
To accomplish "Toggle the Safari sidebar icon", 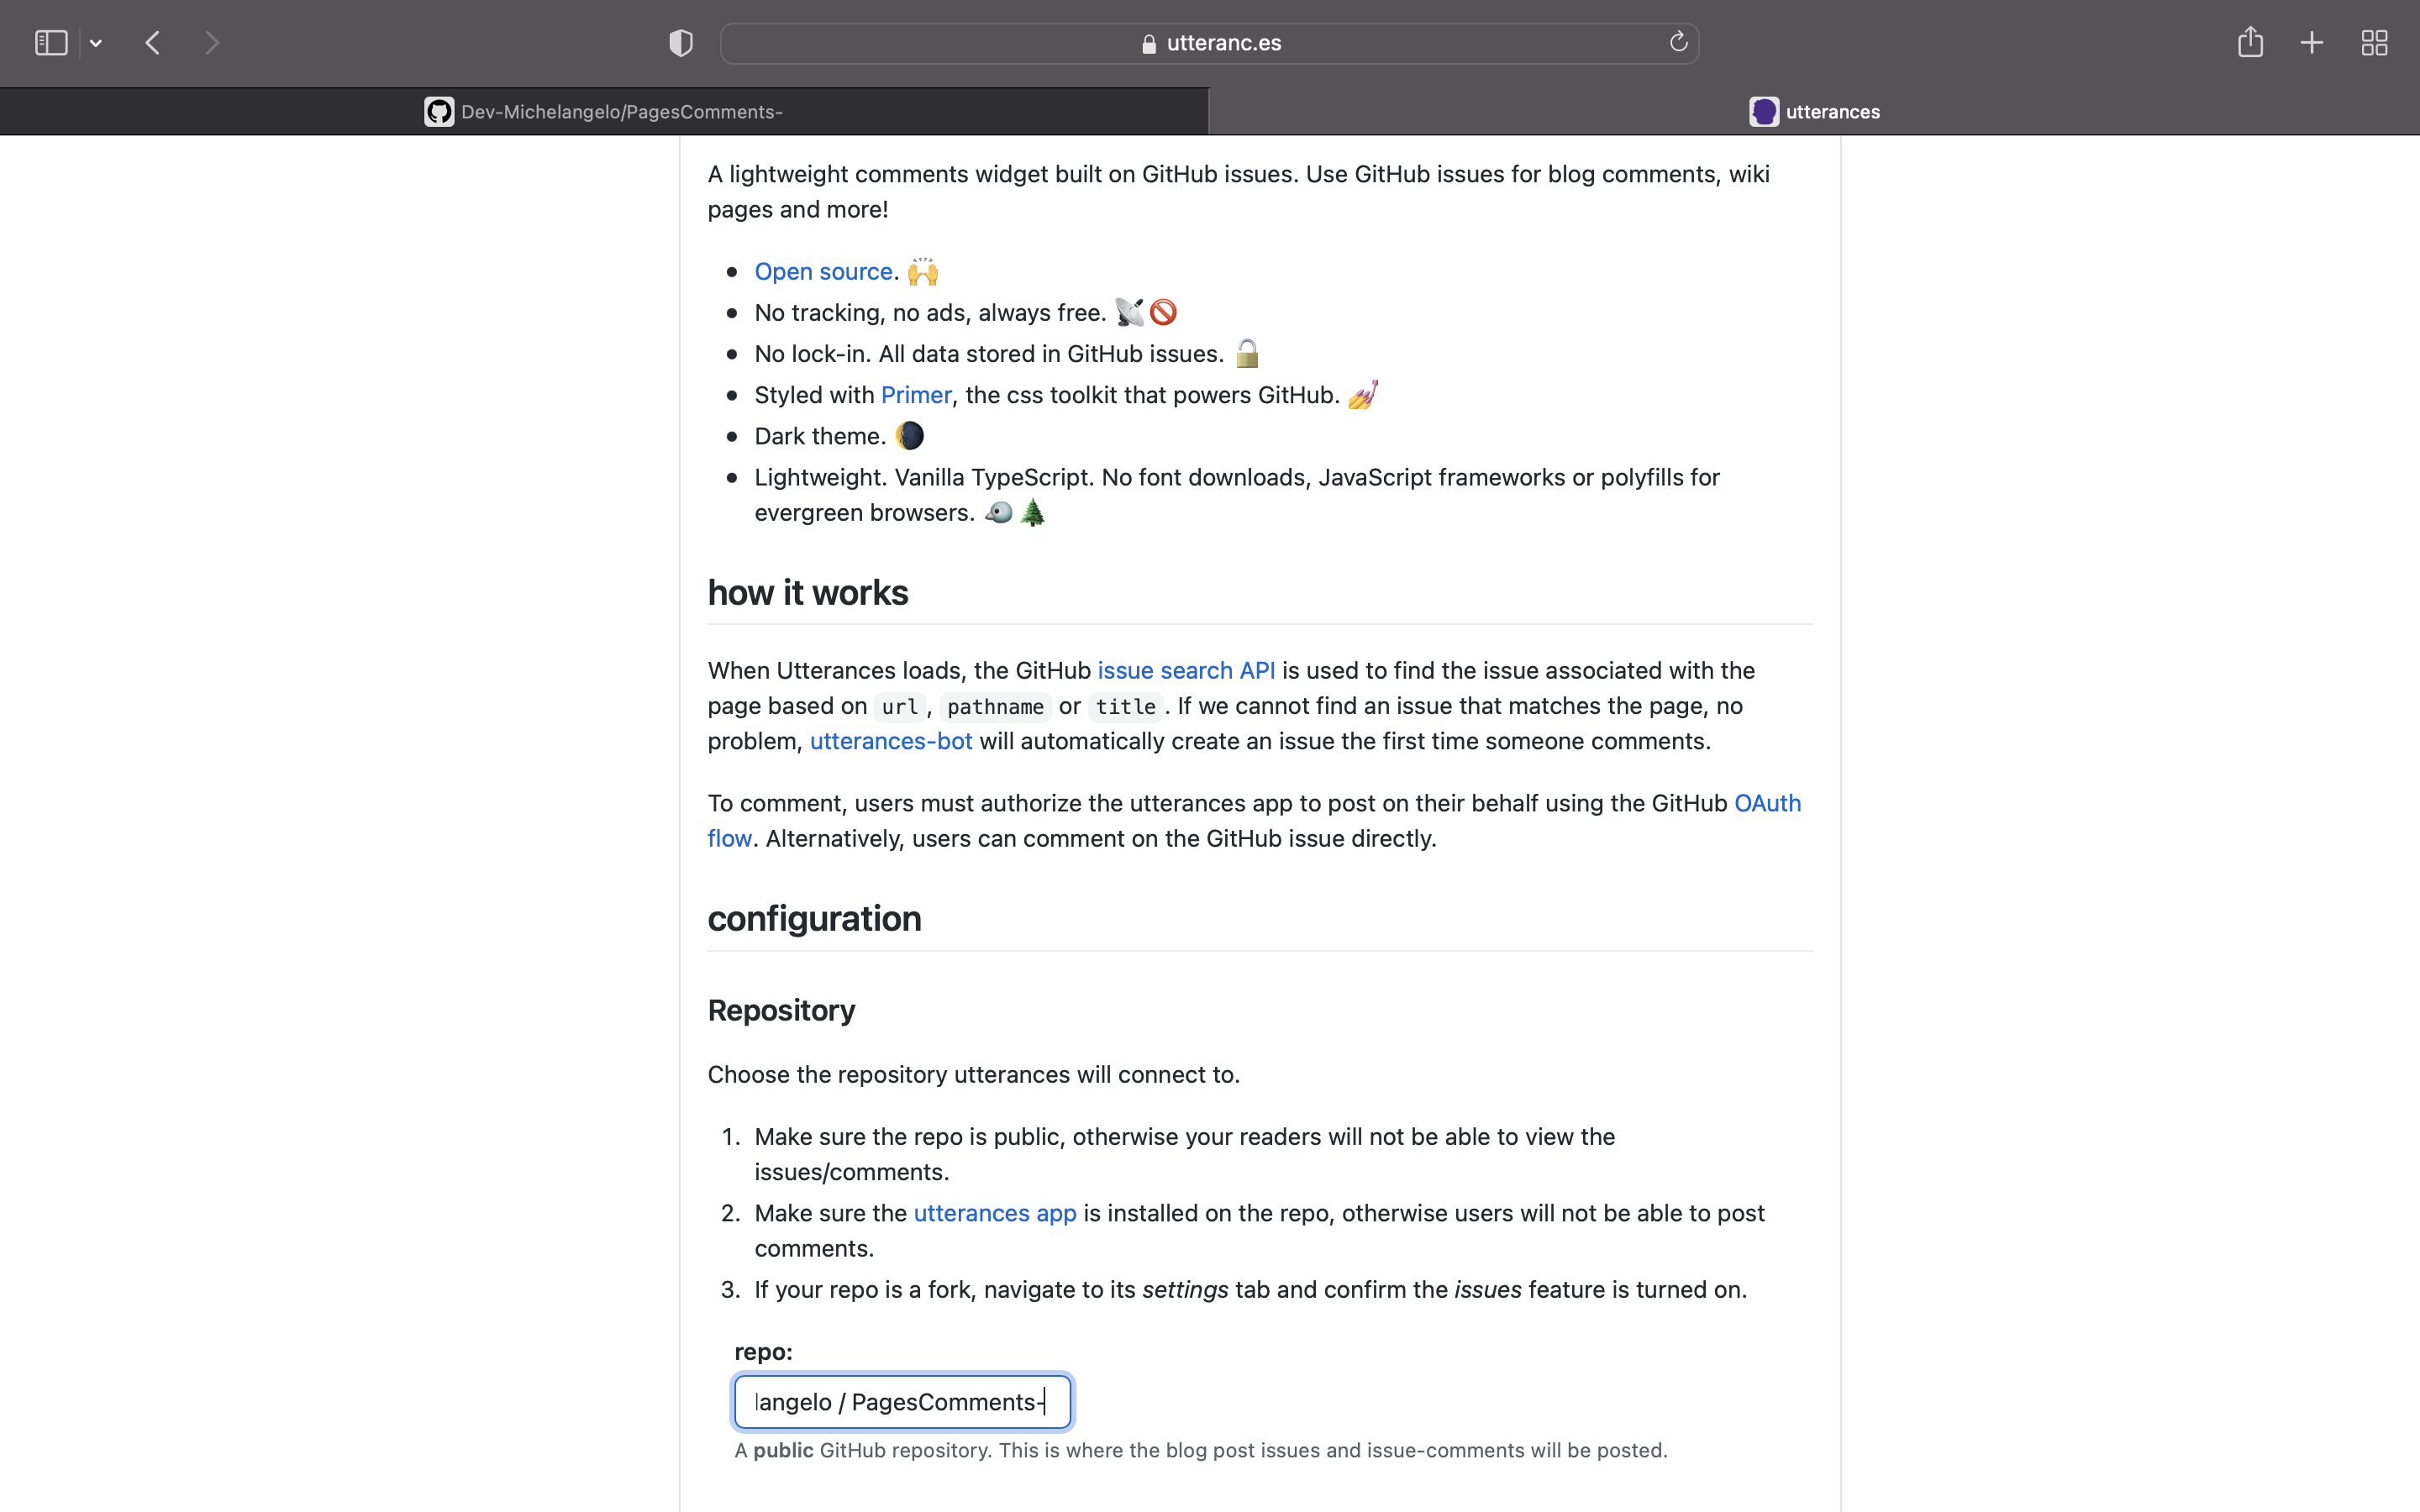I will (51, 43).
